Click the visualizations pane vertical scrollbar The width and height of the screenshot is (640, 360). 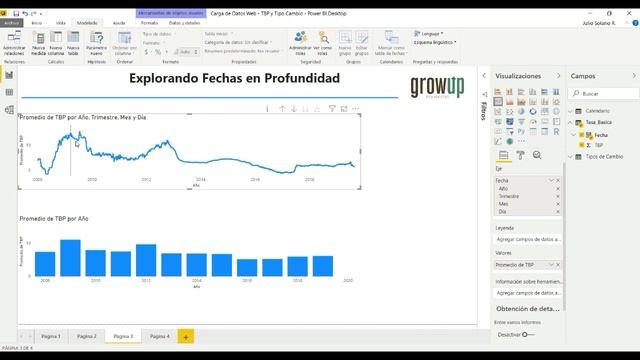click(564, 237)
